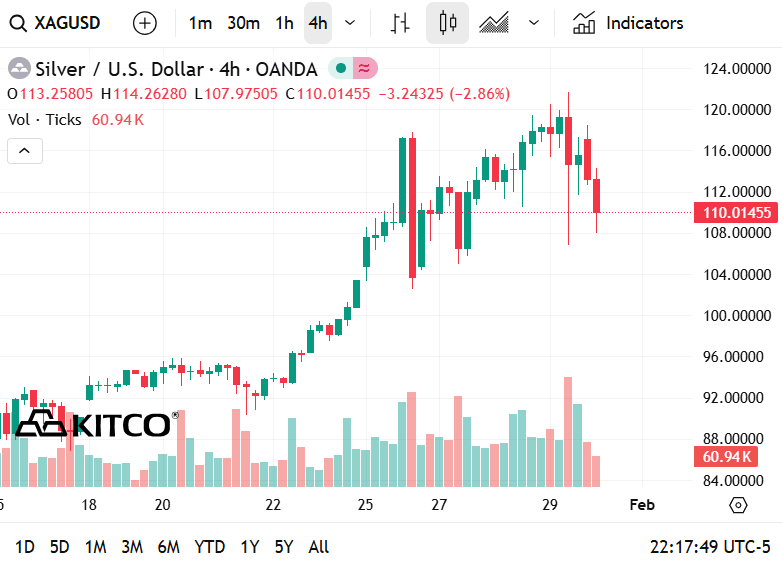This screenshot has width=782, height=561.
Task: Click the 110.01455 current price label
Action: click(x=736, y=212)
